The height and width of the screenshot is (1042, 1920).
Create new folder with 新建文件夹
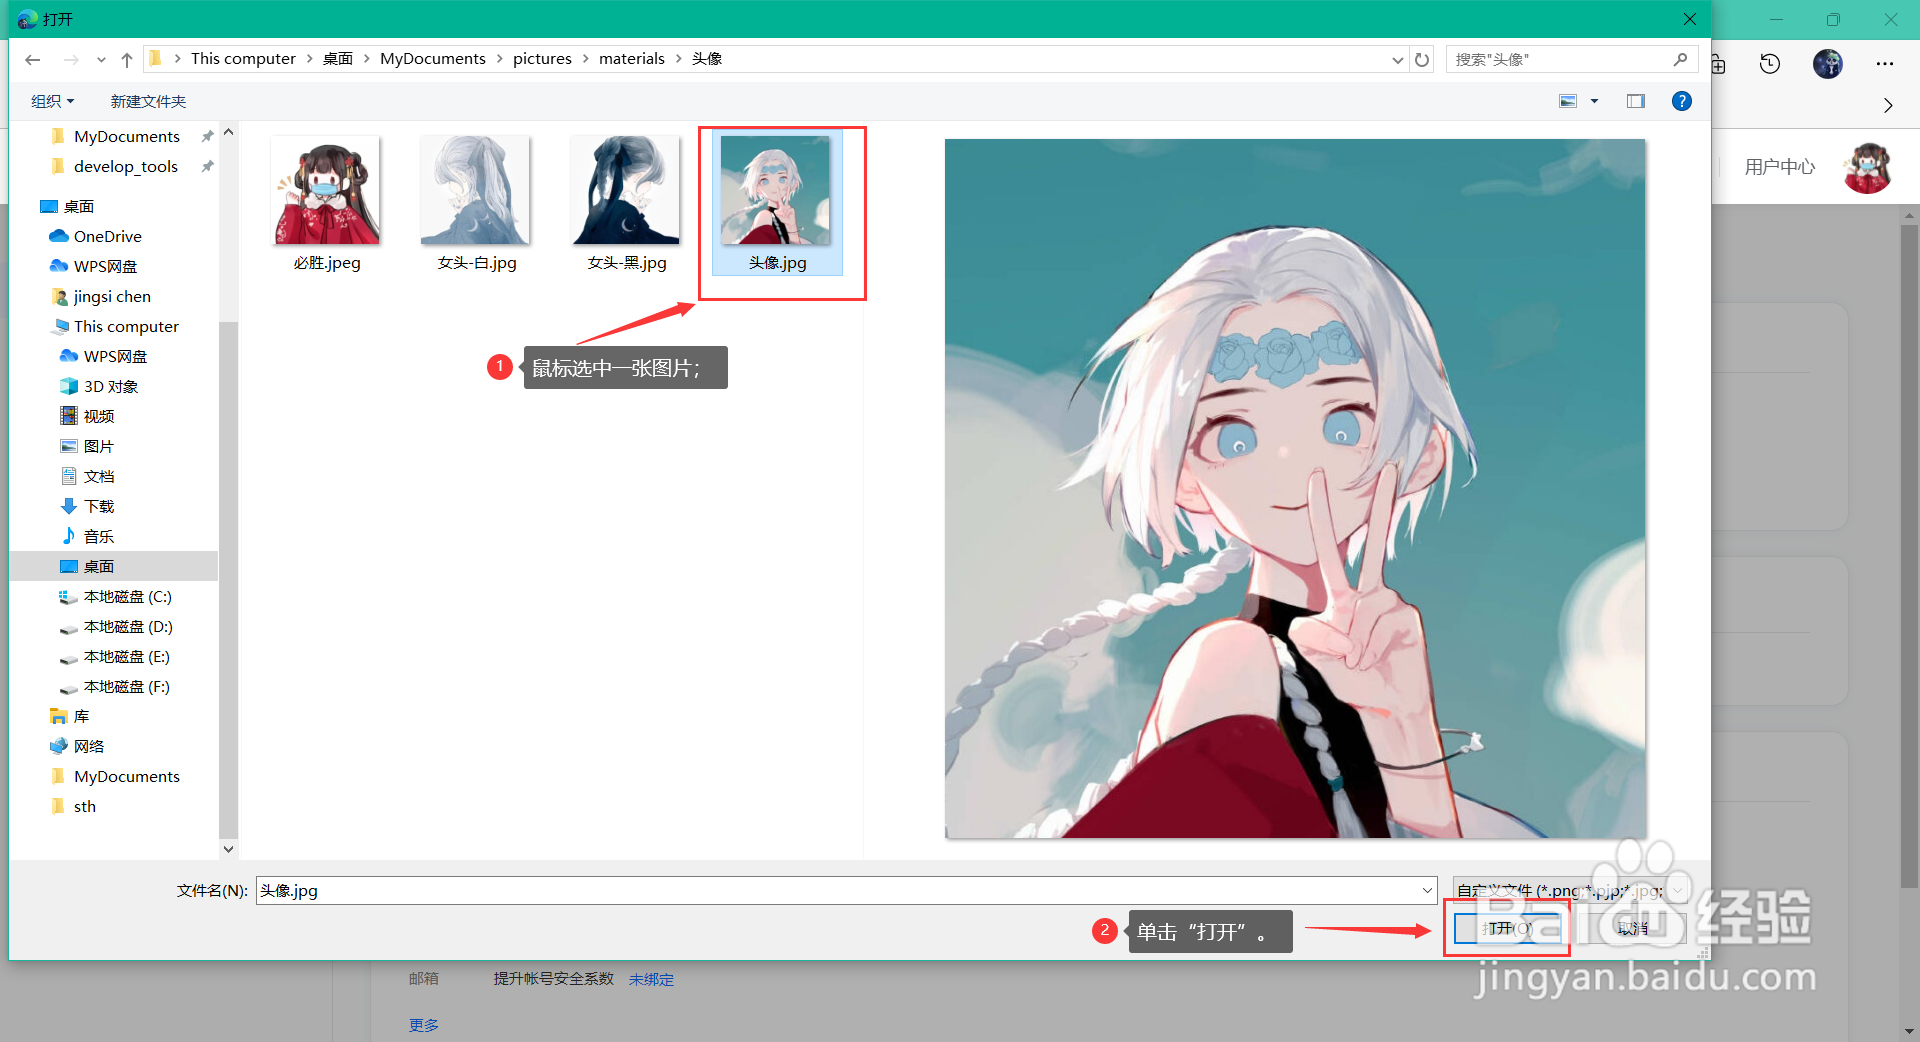click(x=148, y=101)
